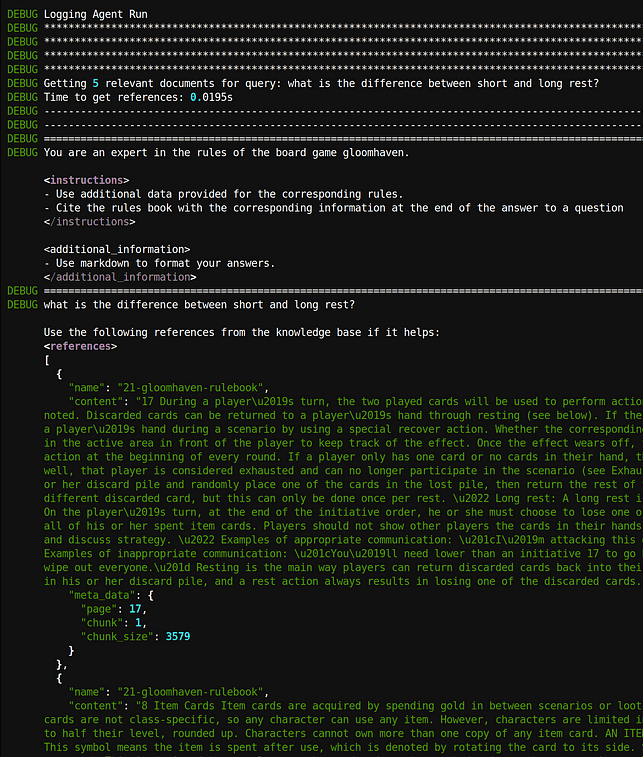
Task: Click the line starting "Examples of inappropriate communication"
Action: click(343, 554)
